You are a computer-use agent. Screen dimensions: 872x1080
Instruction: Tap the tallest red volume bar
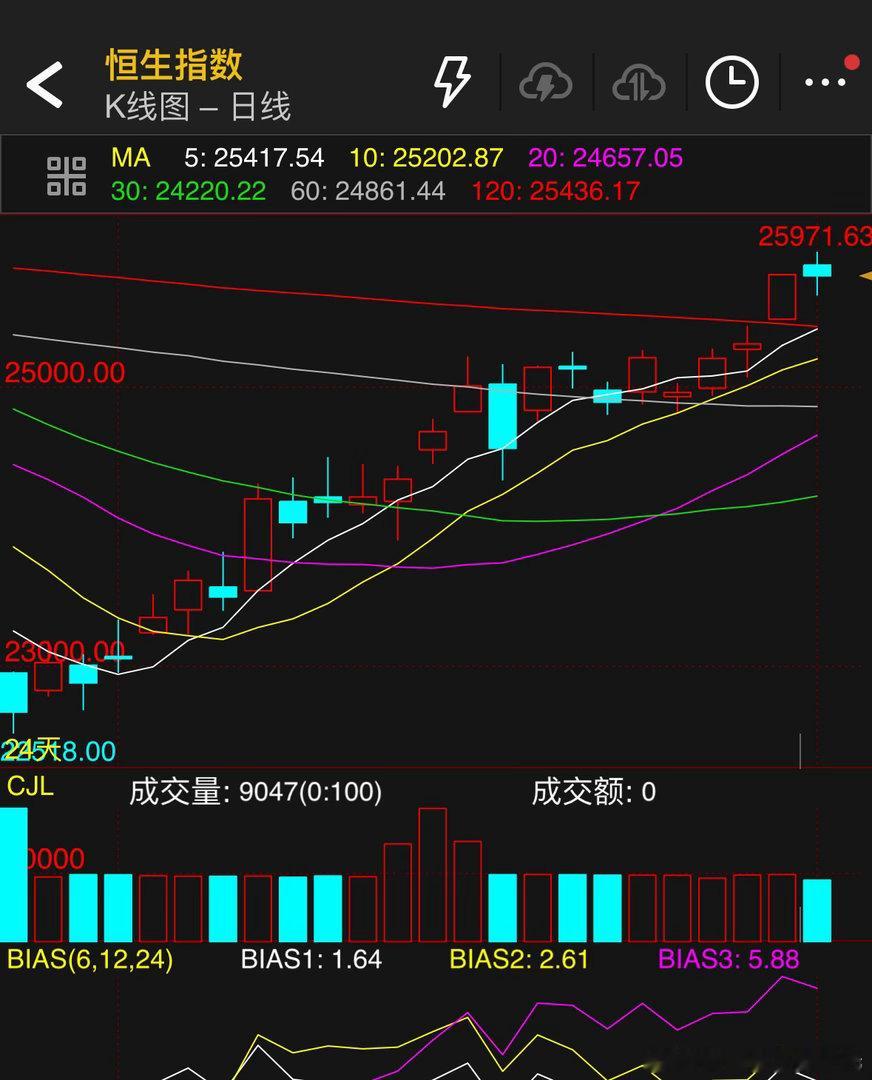coord(433,875)
